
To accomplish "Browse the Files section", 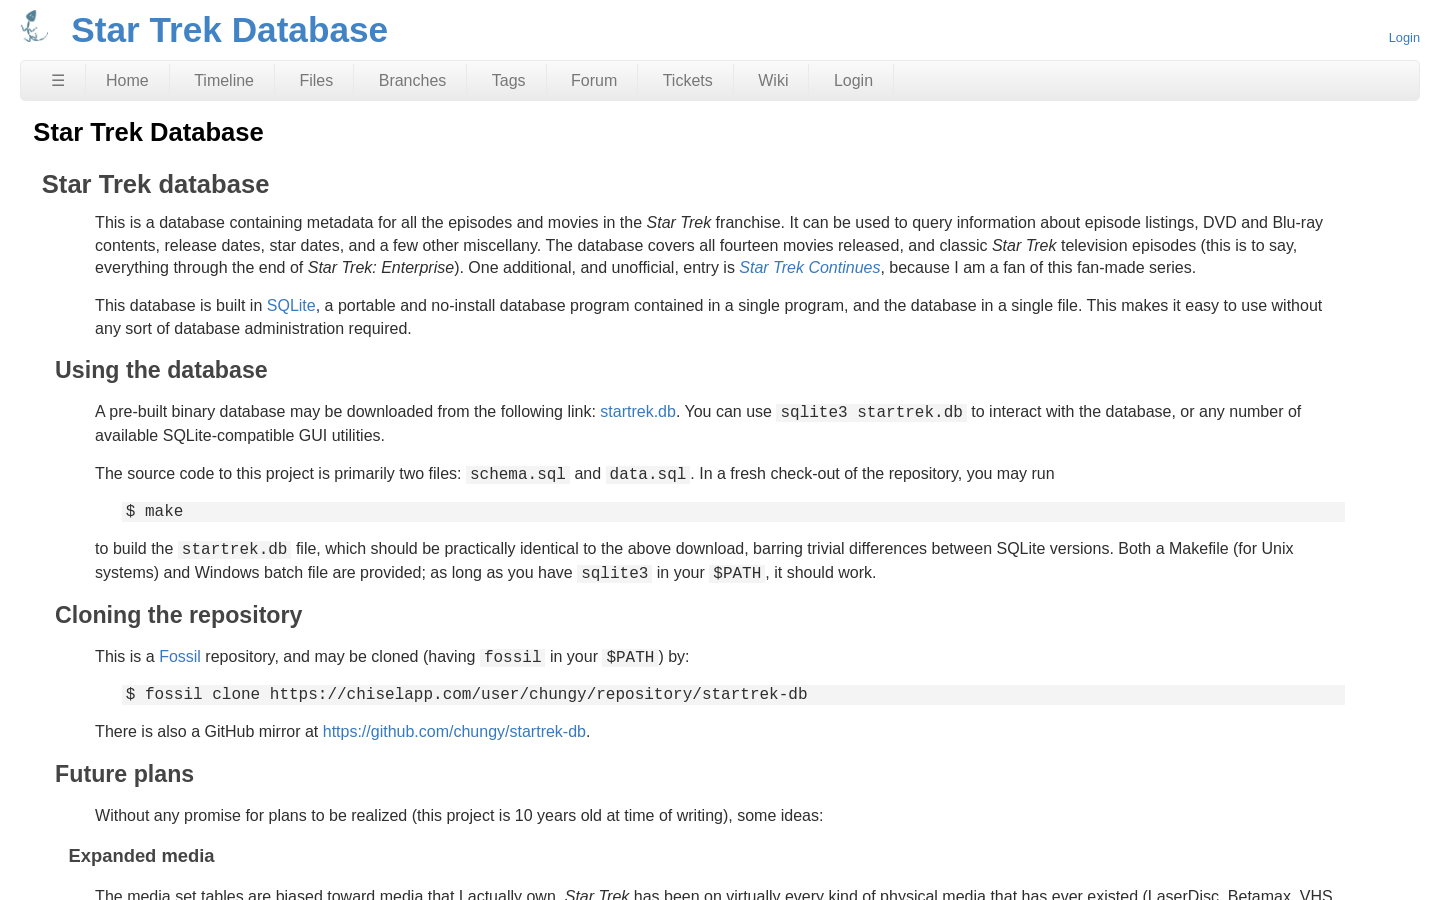I will [316, 81].
